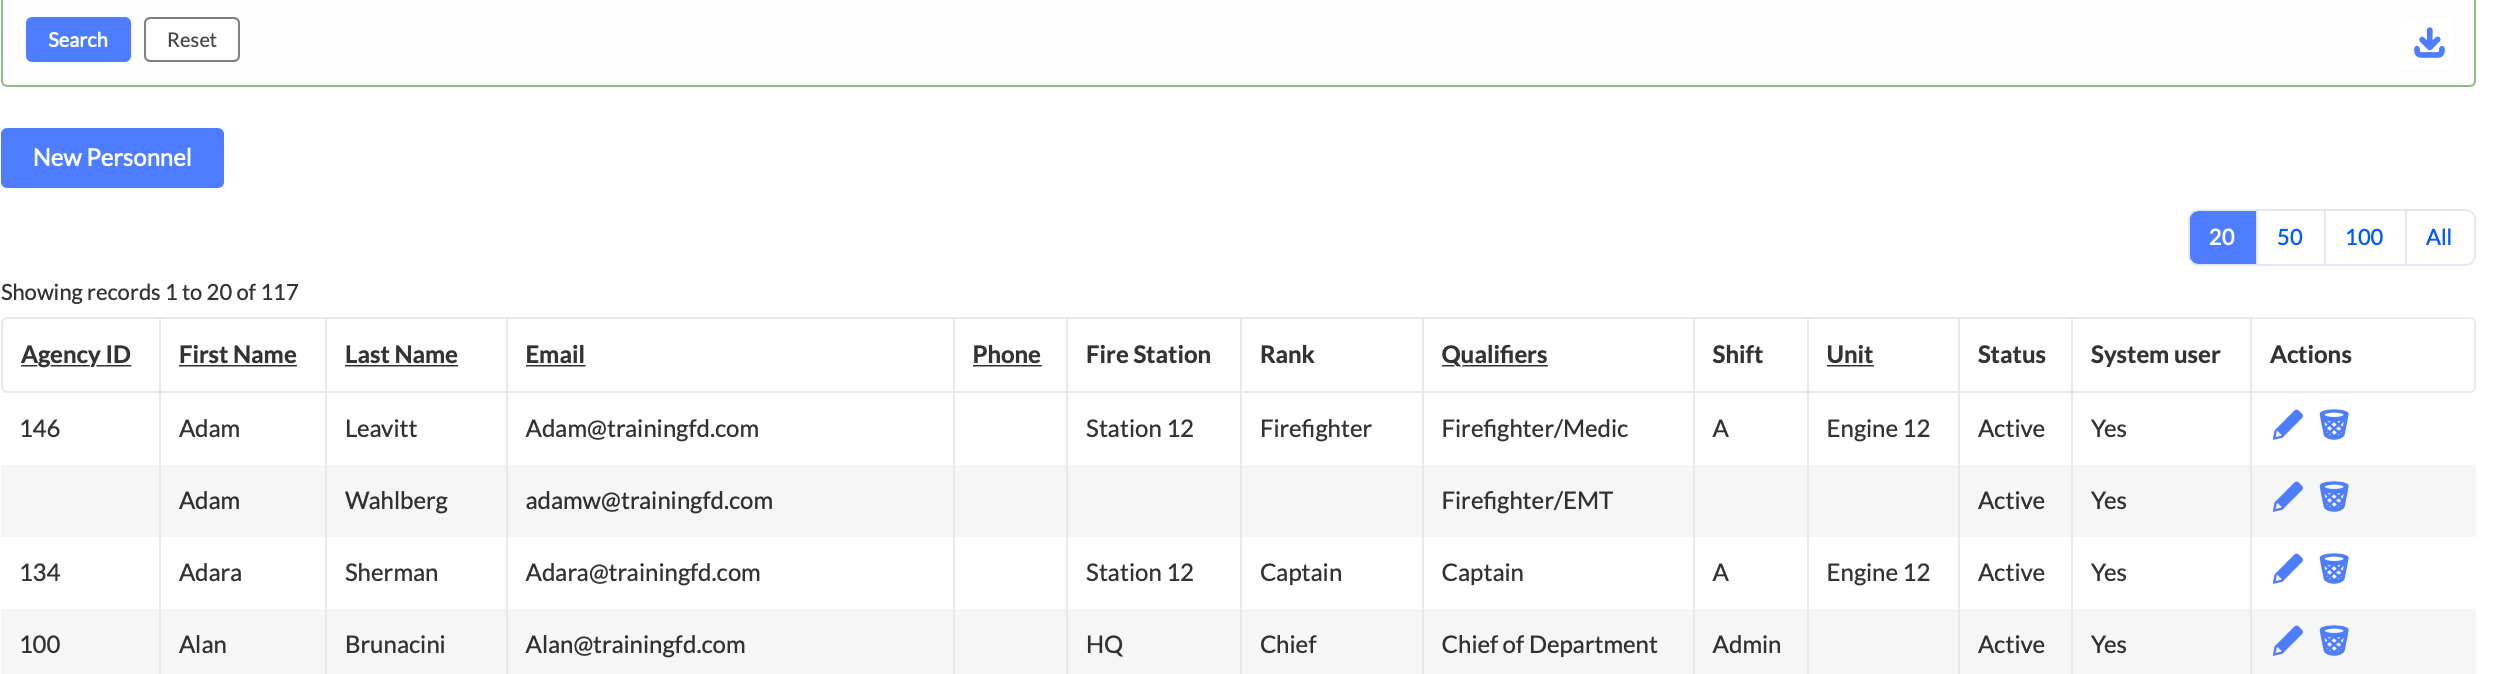Show 20 records per page
Screen dimensions: 2494x674
pos(2222,237)
